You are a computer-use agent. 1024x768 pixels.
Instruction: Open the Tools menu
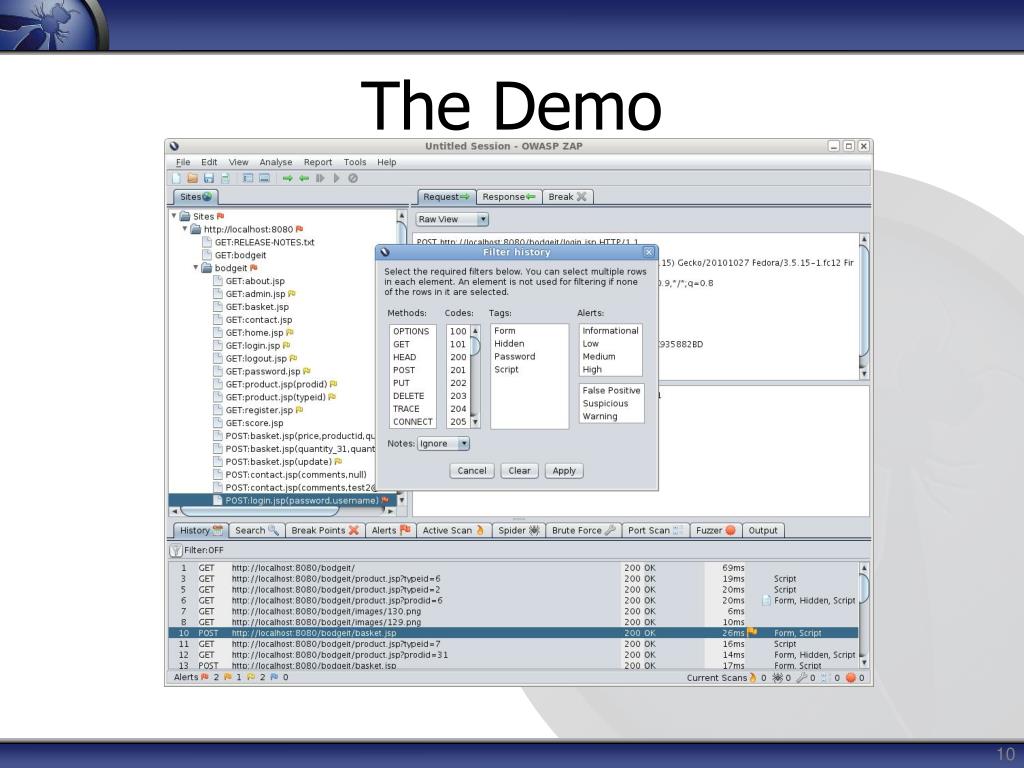(x=355, y=162)
